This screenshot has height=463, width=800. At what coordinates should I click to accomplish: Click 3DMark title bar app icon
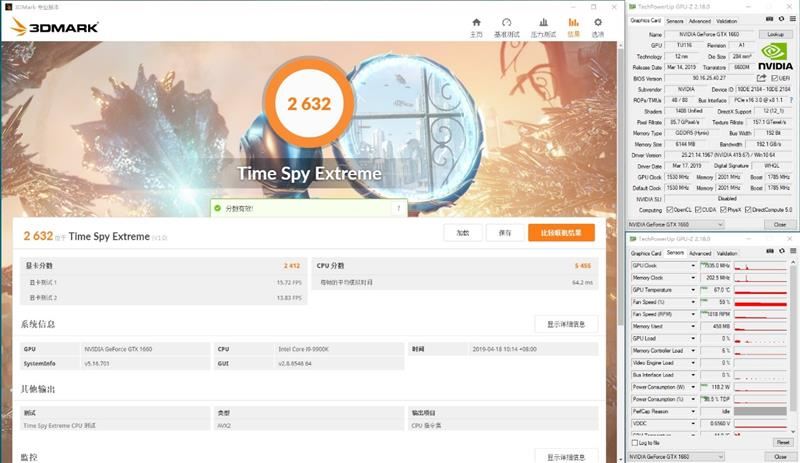pos(8,7)
